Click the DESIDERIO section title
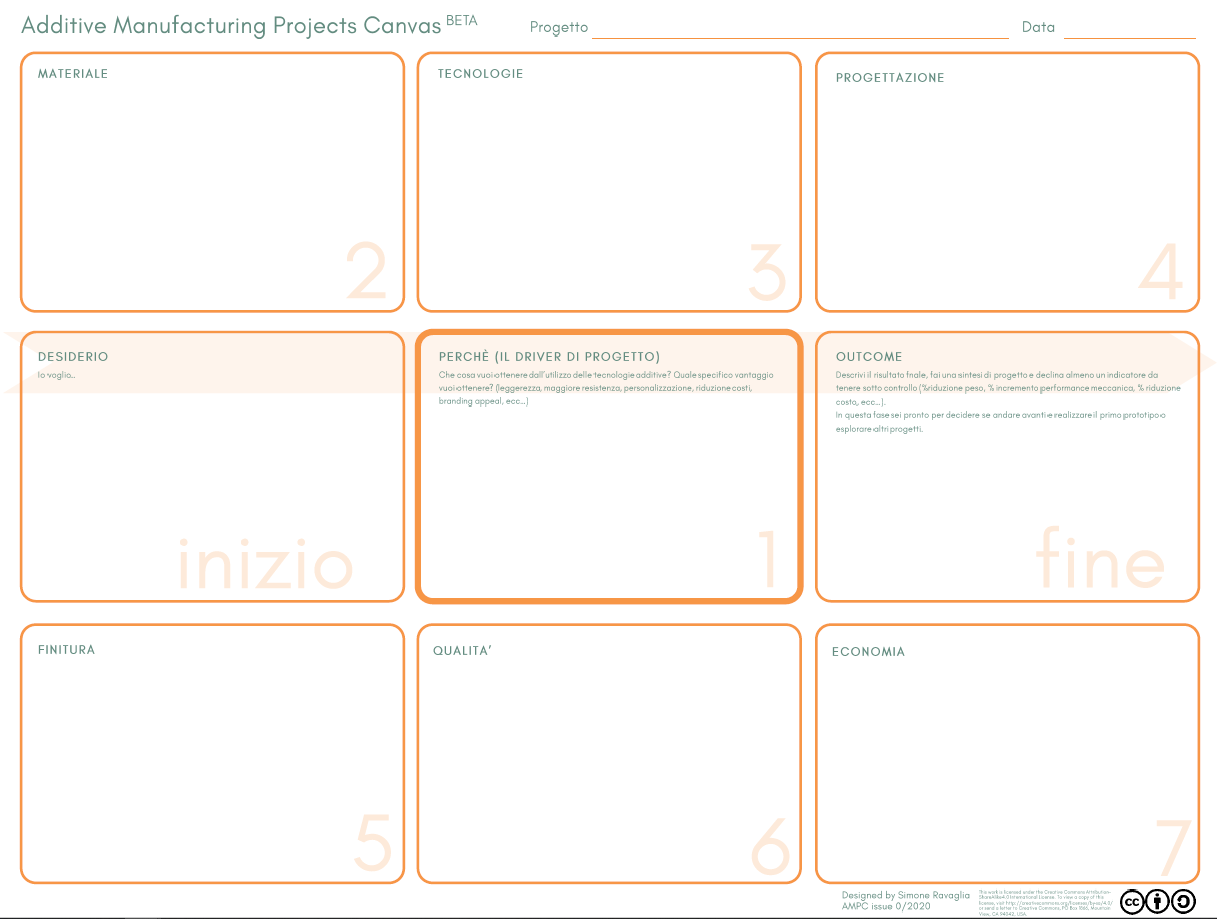Image resolution: width=1217 pixels, height=919 pixels. click(x=73, y=357)
